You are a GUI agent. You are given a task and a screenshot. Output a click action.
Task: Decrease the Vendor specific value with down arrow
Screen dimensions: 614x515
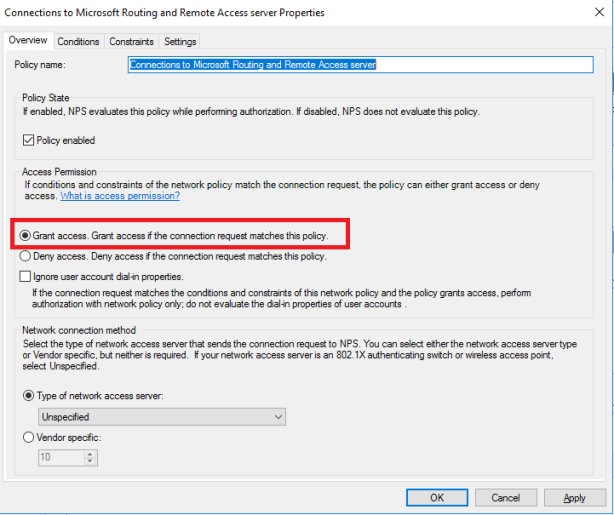click(x=90, y=461)
